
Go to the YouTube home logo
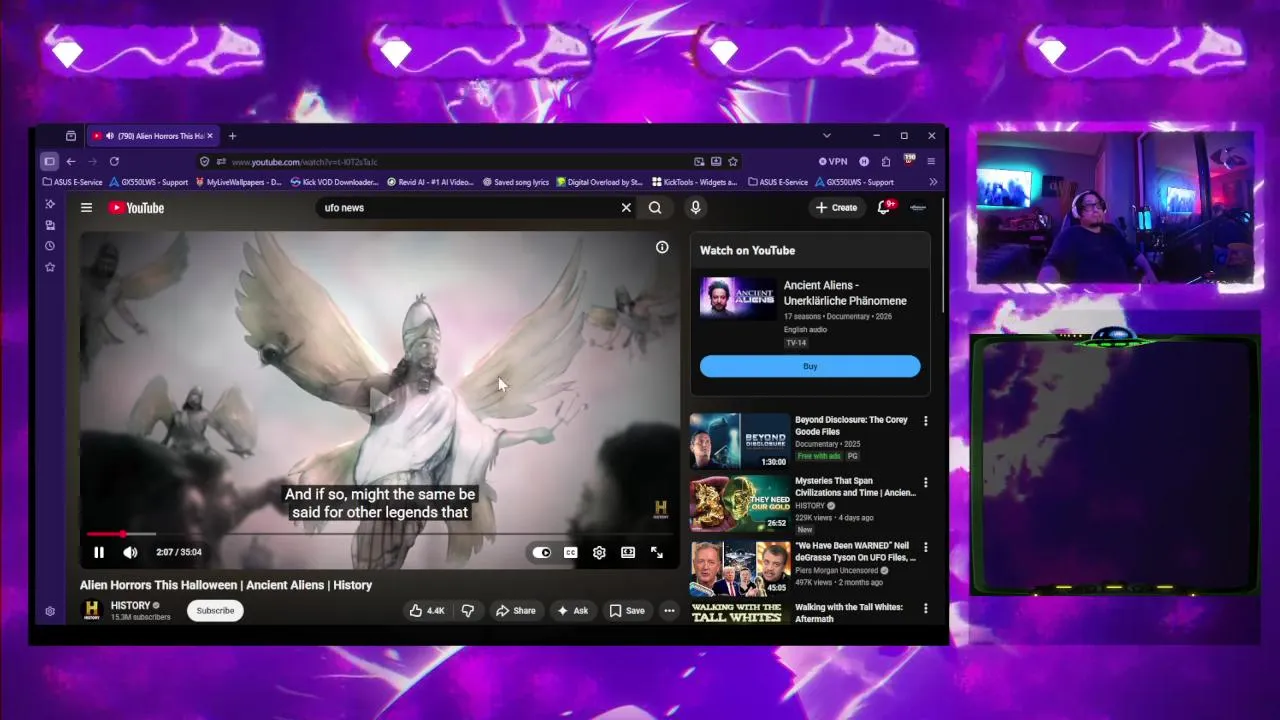coord(136,208)
